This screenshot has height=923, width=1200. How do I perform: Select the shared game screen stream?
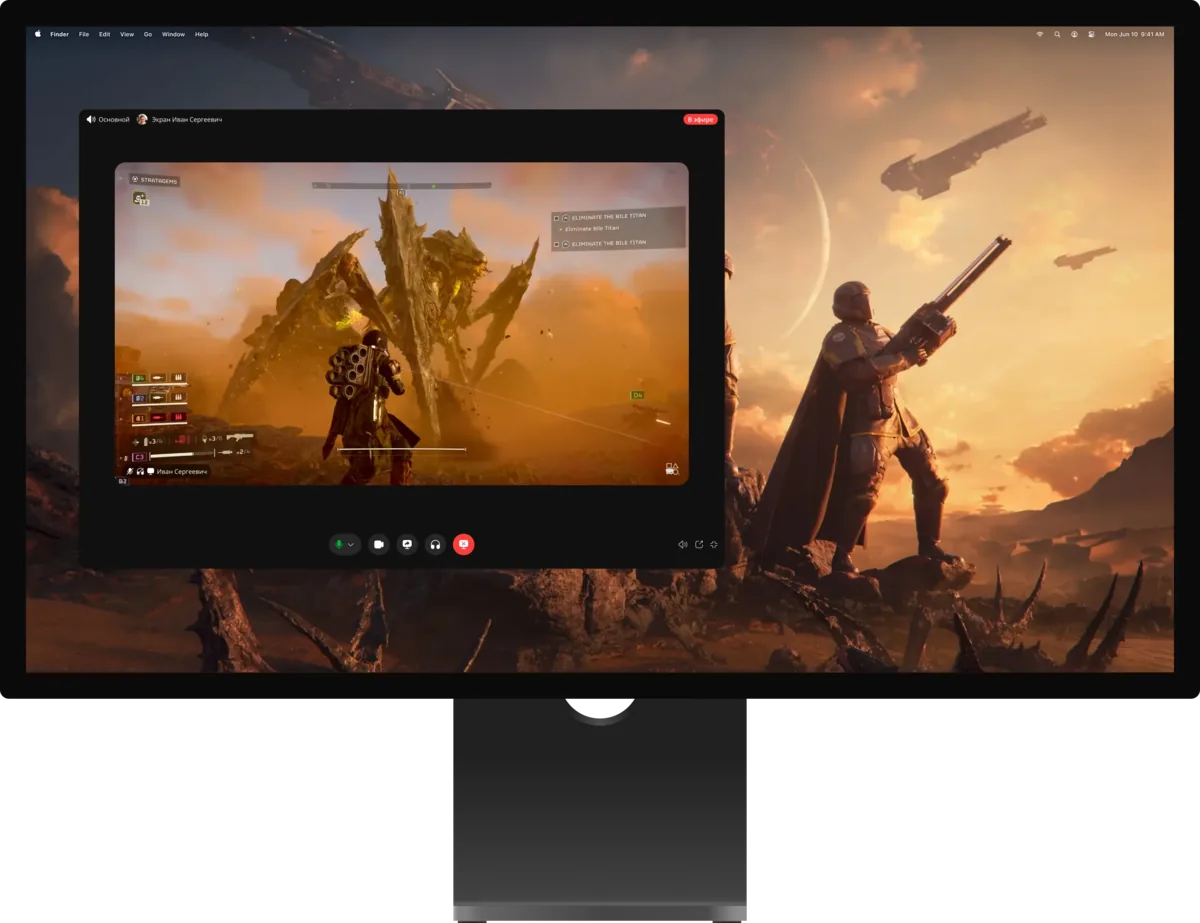tap(402, 324)
